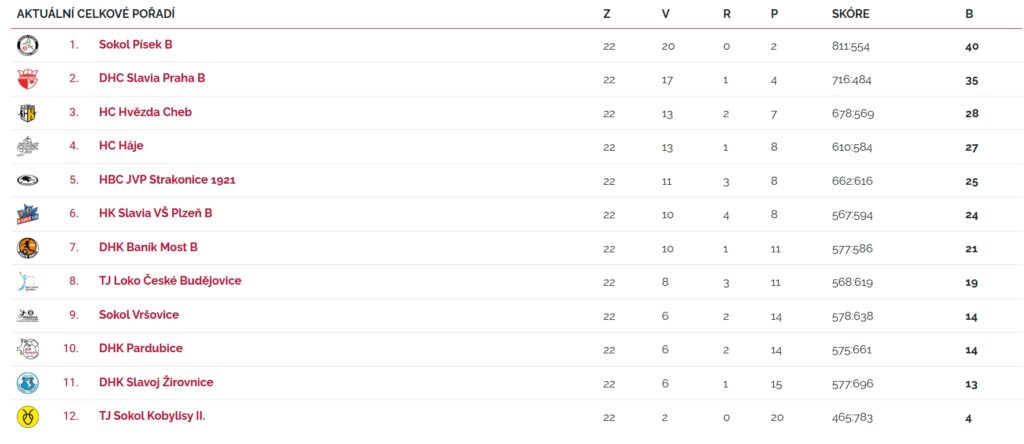This screenshot has height=444, width=1024.
Task: Click the TJ Sokol Kobylisy II. logo
Action: pyautogui.click(x=28, y=417)
